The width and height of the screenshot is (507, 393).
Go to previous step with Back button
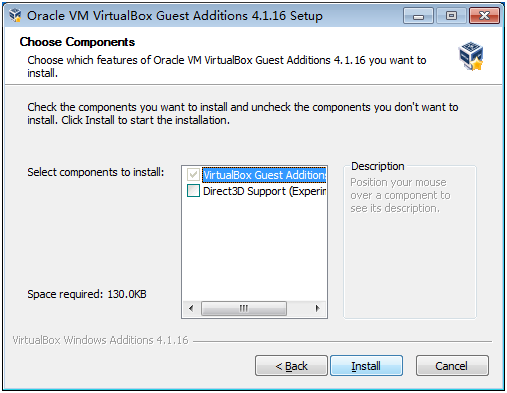(x=291, y=366)
